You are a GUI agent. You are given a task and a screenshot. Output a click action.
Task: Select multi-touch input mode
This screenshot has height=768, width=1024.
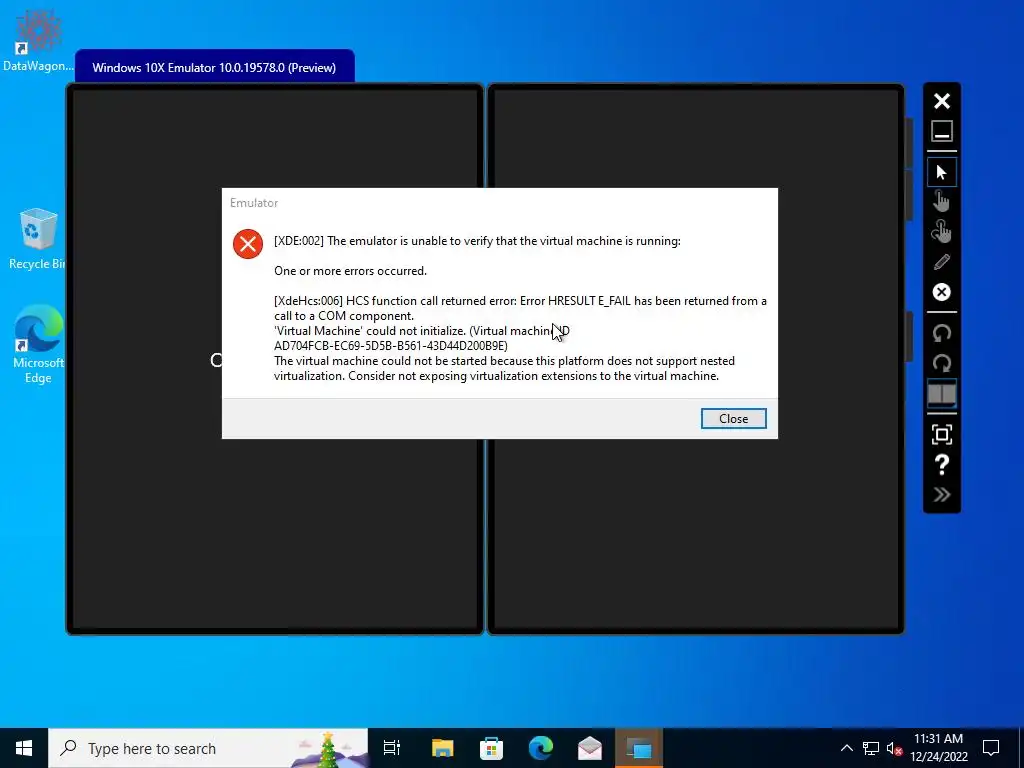(941, 231)
